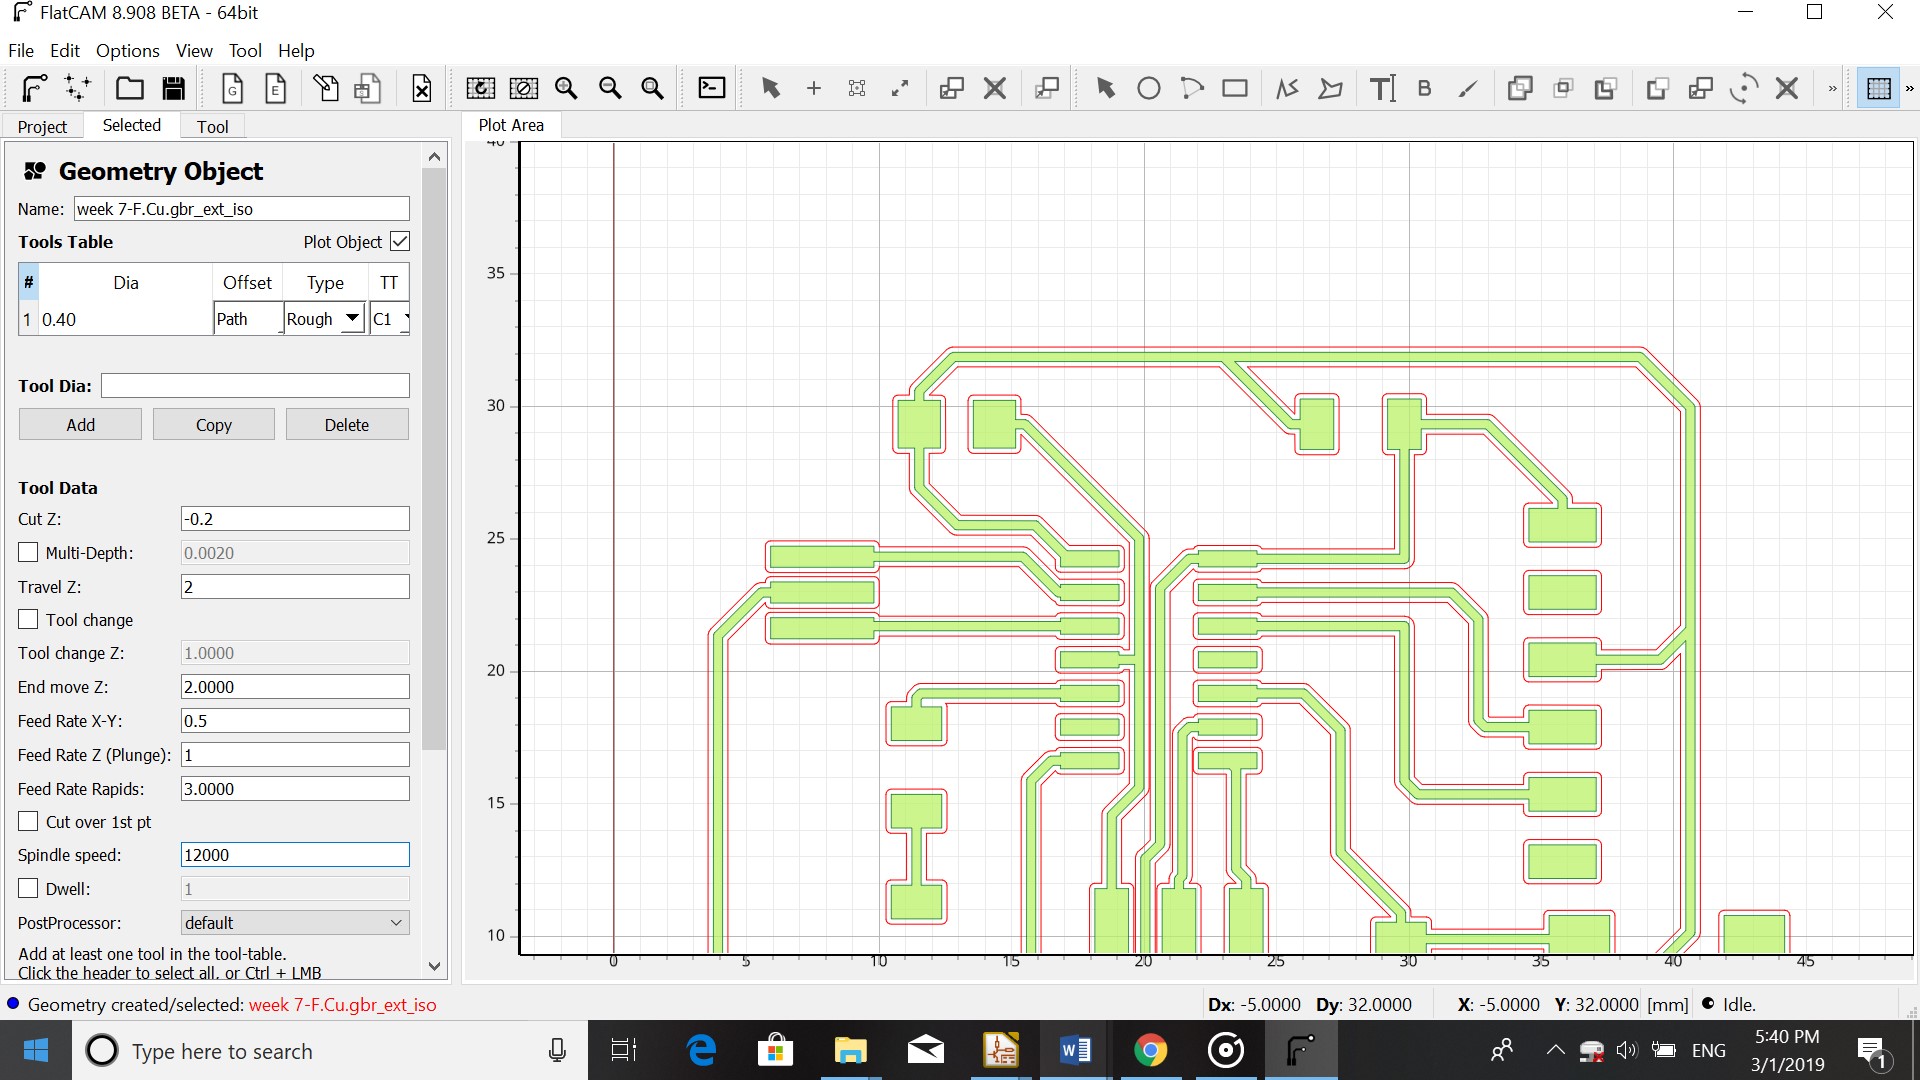Uncheck the Plot Object checkbox

coord(400,242)
